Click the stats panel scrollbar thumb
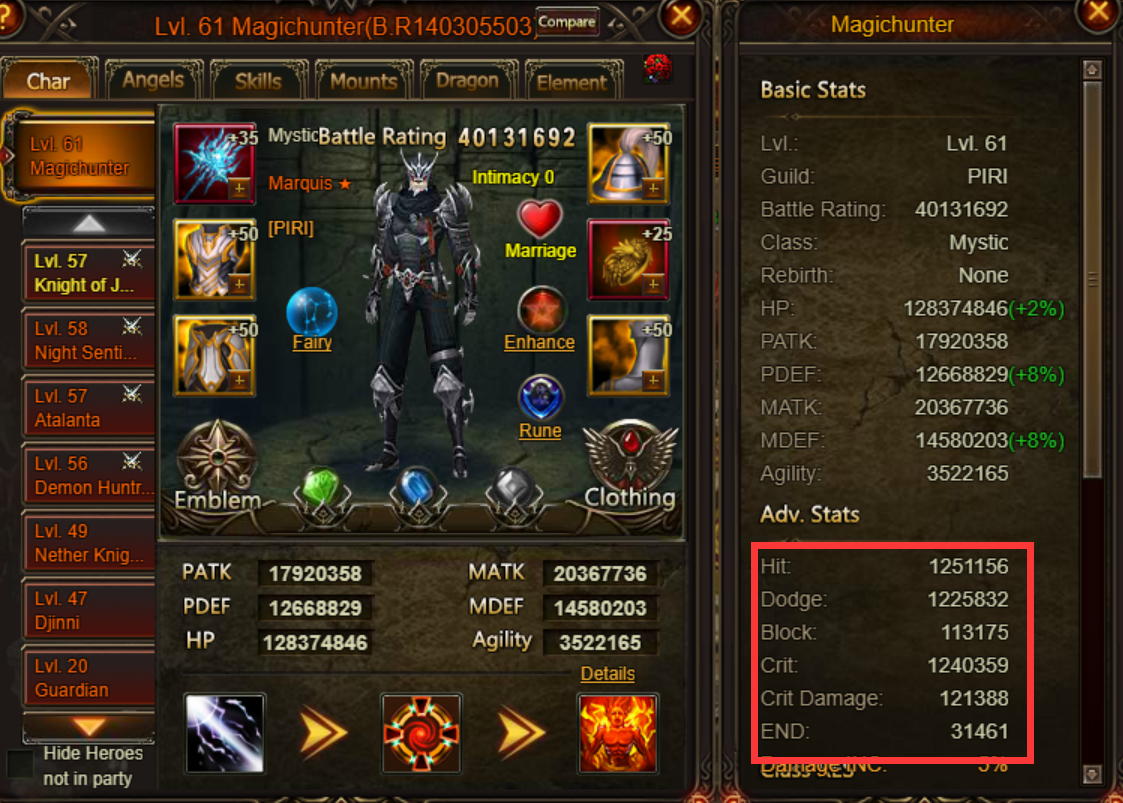The height and width of the screenshot is (803, 1123). 1091,279
